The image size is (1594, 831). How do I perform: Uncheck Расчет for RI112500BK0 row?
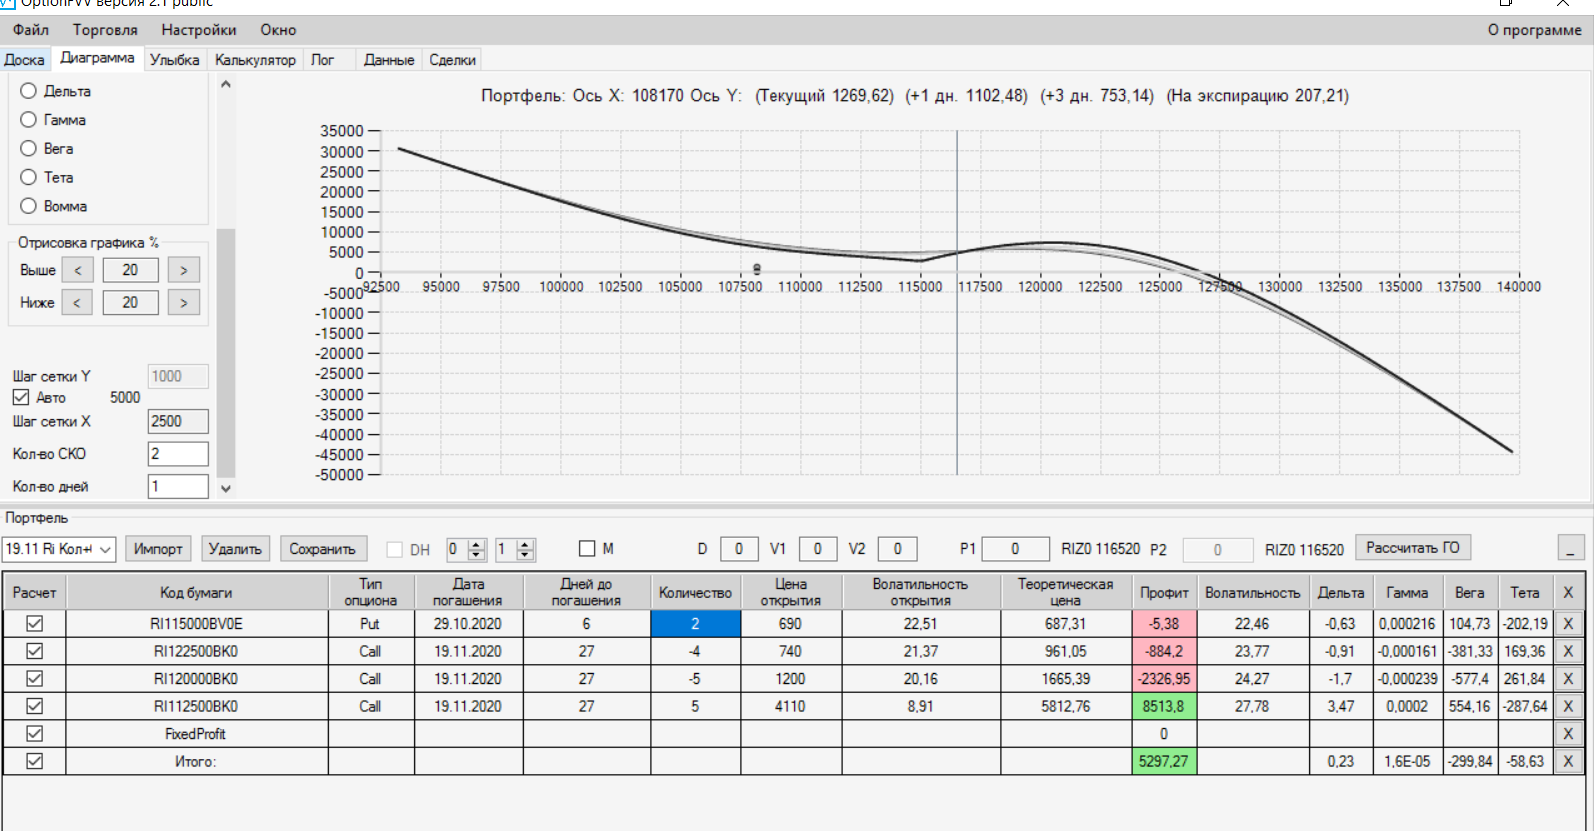point(35,706)
